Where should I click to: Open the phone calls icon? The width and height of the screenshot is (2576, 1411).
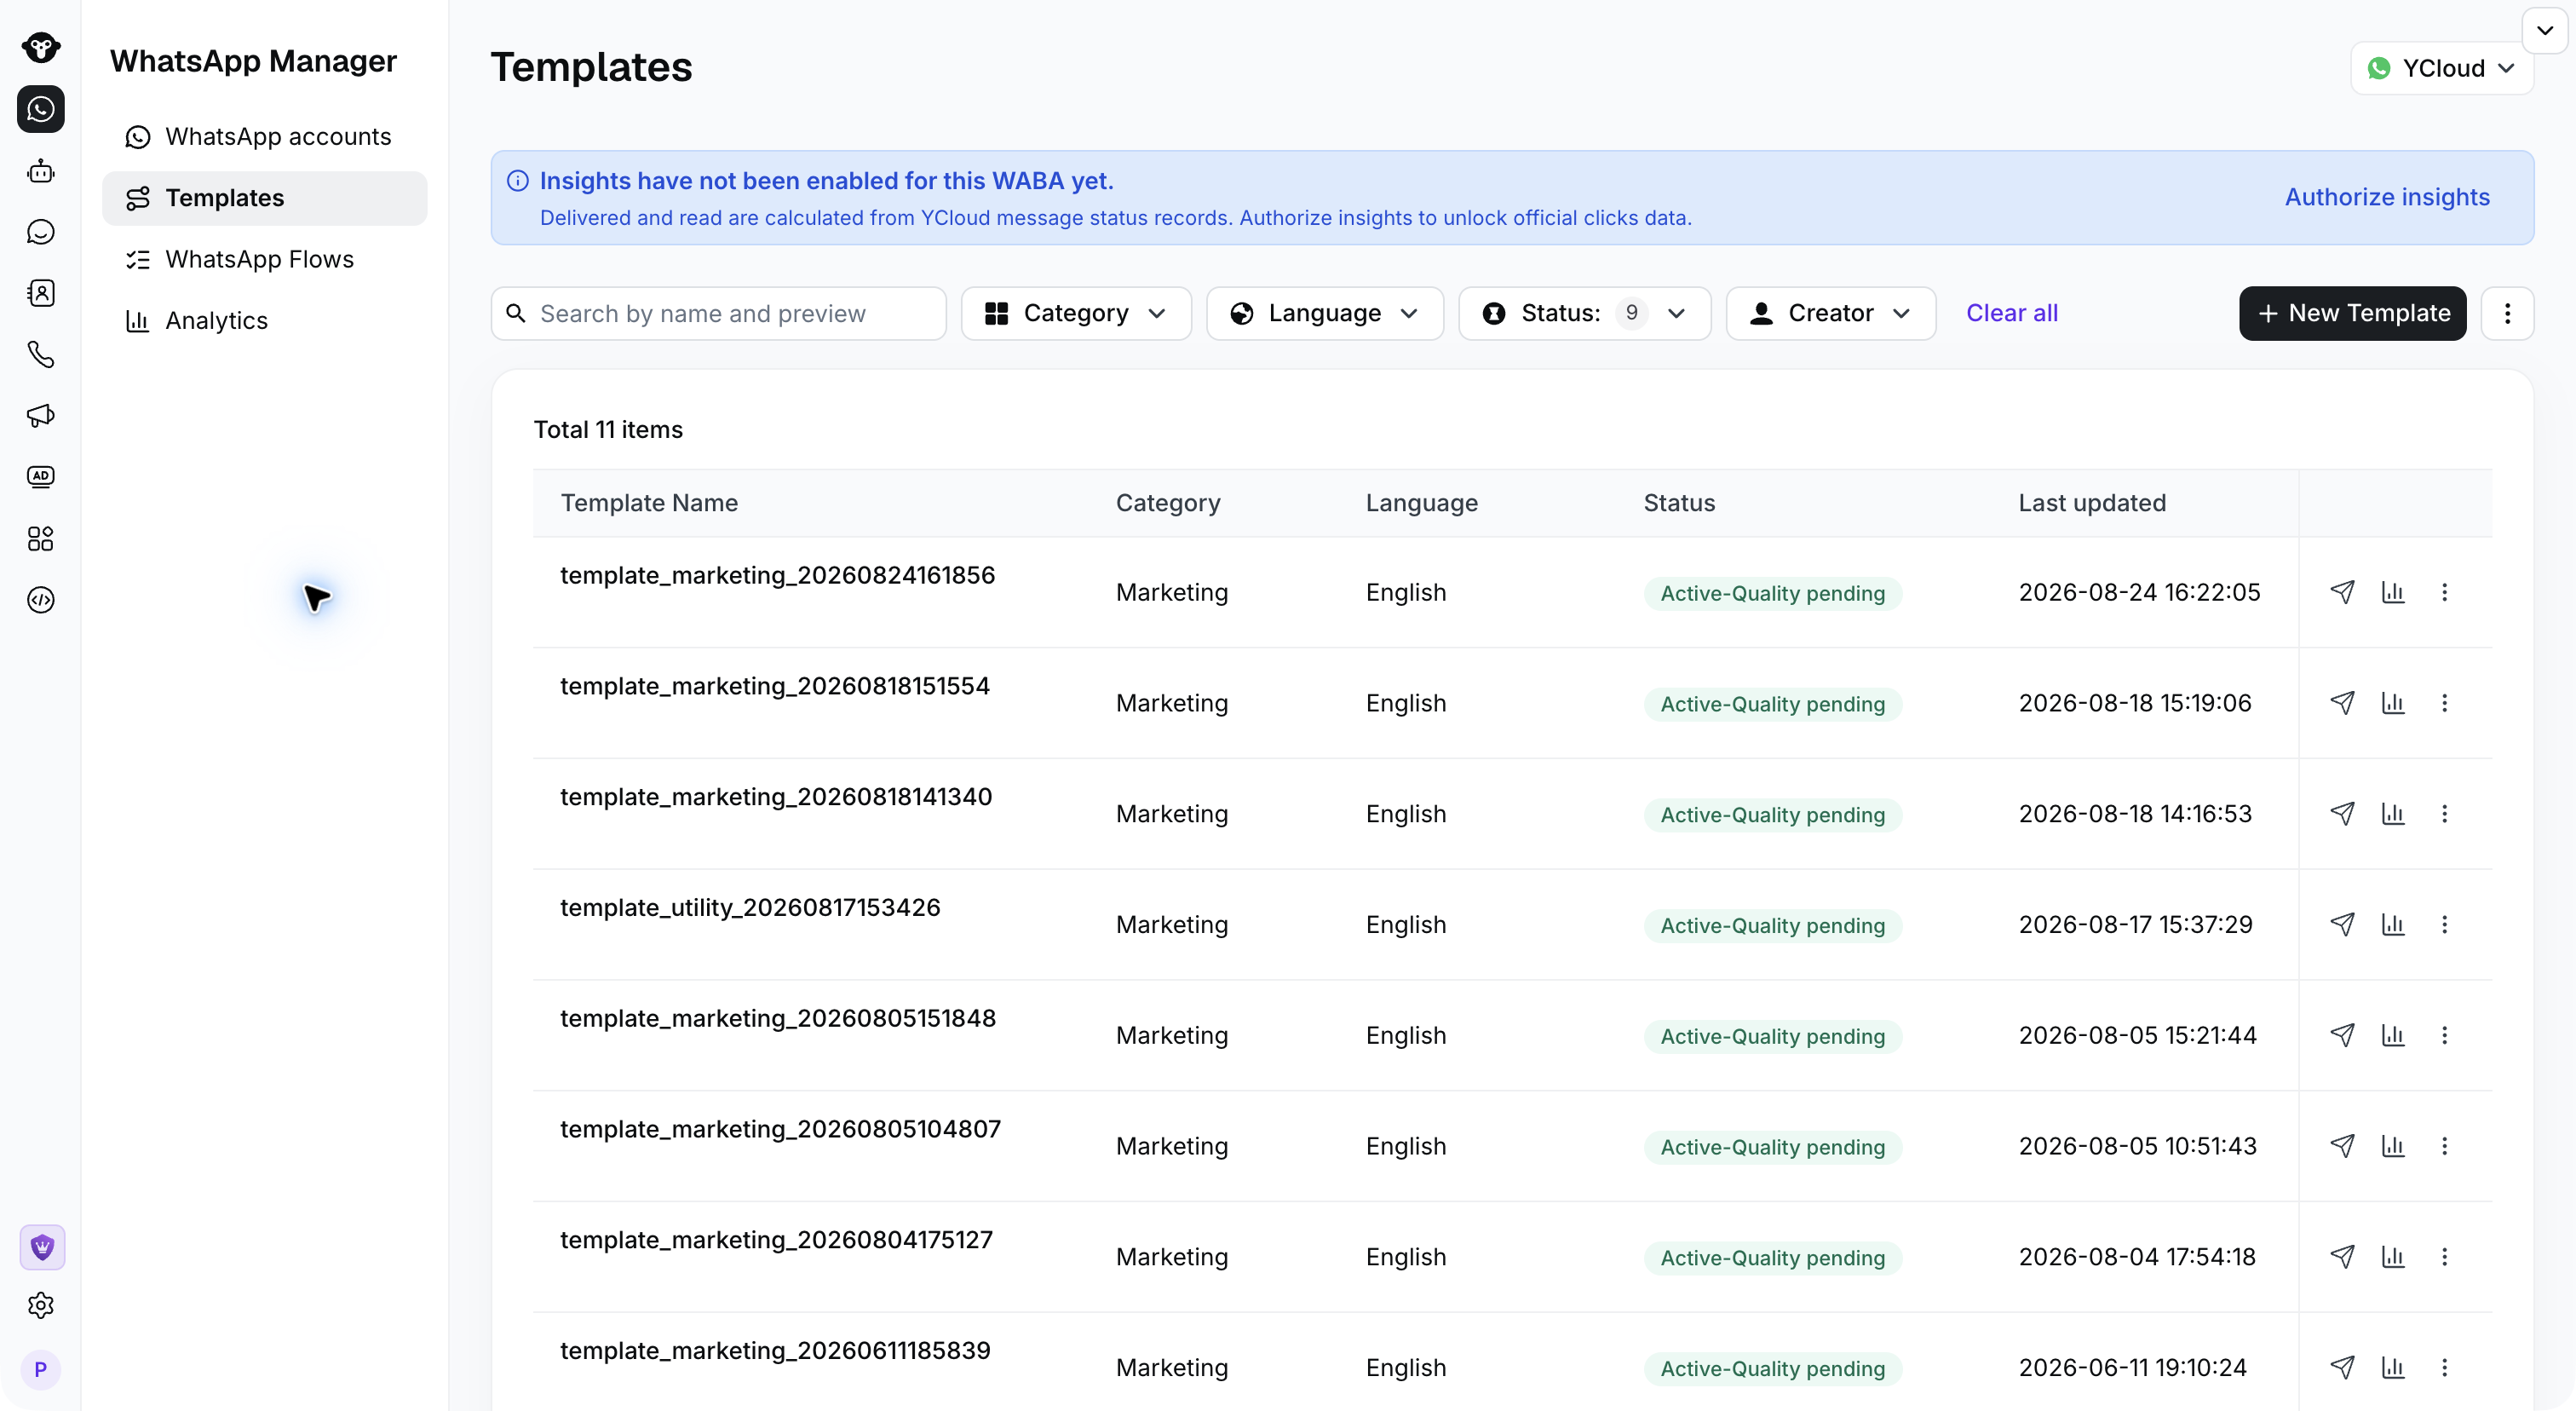coord(41,354)
